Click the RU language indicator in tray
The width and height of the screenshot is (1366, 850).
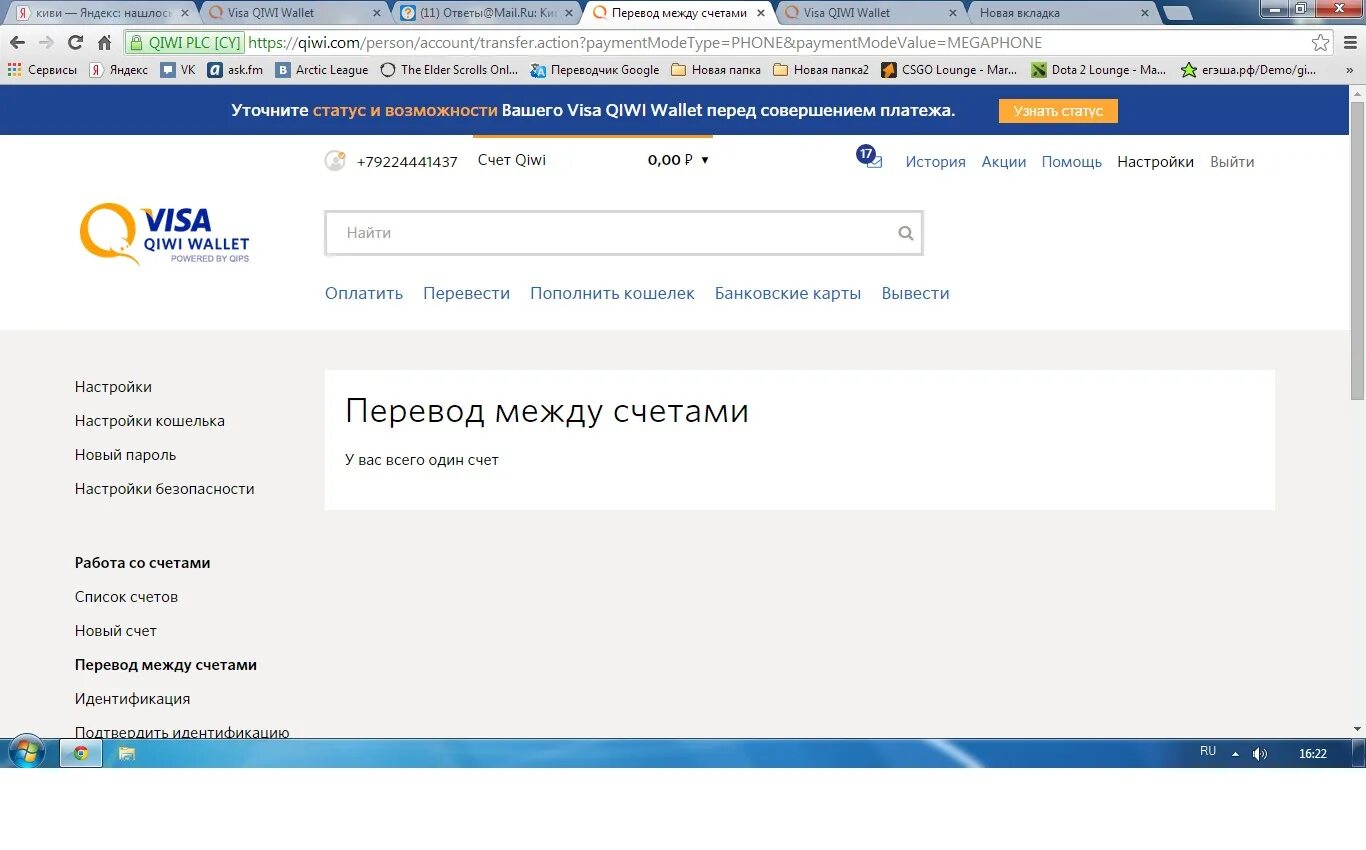[x=1208, y=751]
